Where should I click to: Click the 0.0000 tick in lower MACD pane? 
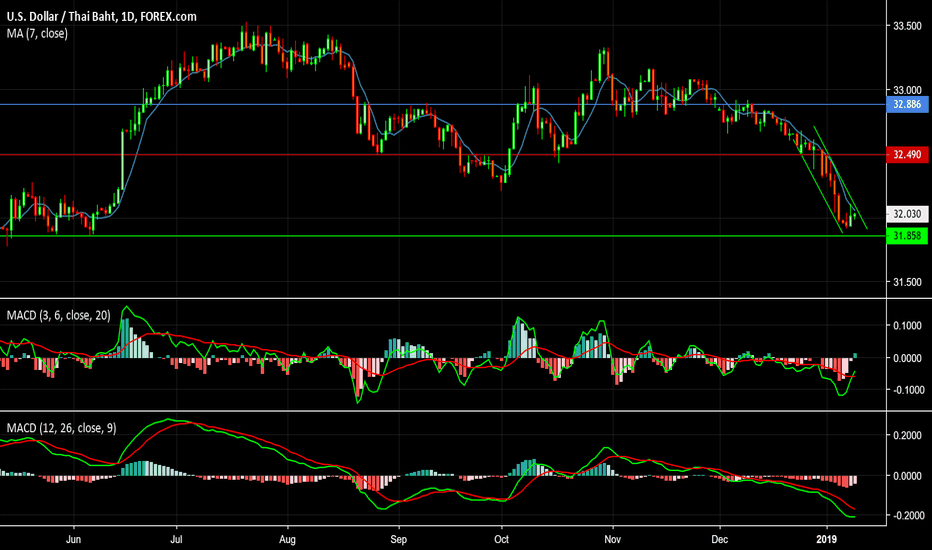click(x=907, y=476)
